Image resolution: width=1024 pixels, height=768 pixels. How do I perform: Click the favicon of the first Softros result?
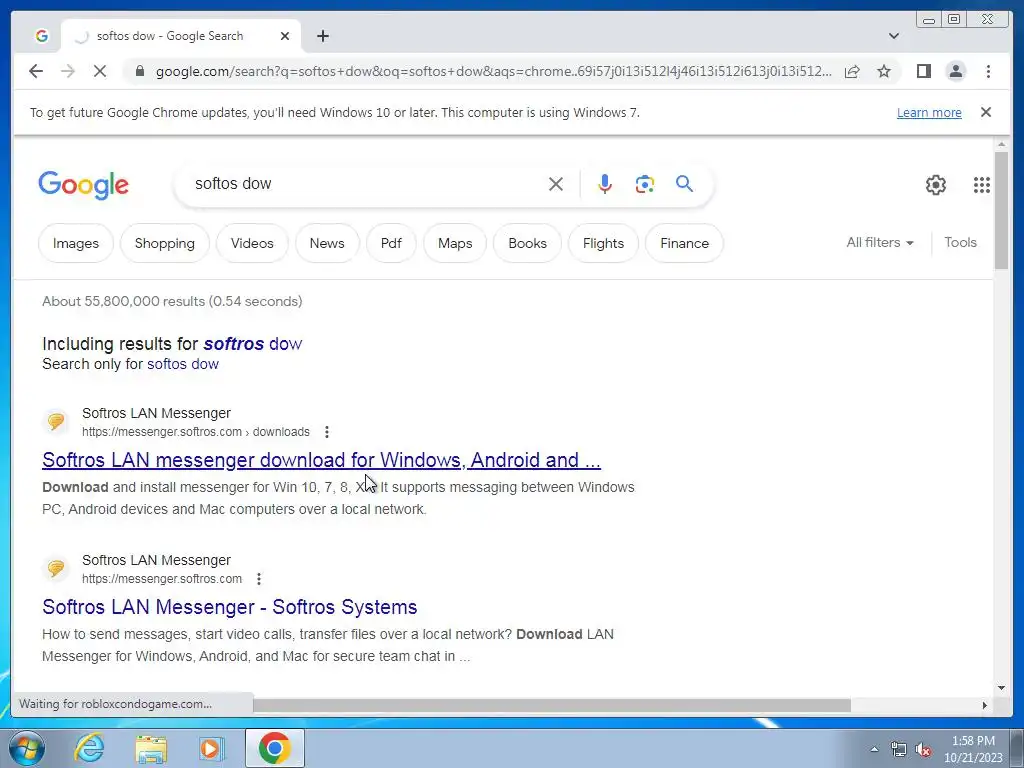click(x=56, y=422)
